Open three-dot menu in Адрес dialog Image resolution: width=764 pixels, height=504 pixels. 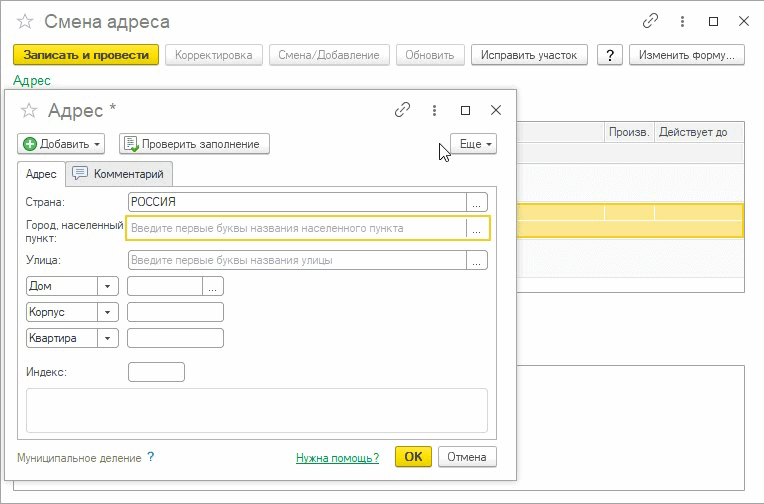pyautogui.click(x=434, y=110)
